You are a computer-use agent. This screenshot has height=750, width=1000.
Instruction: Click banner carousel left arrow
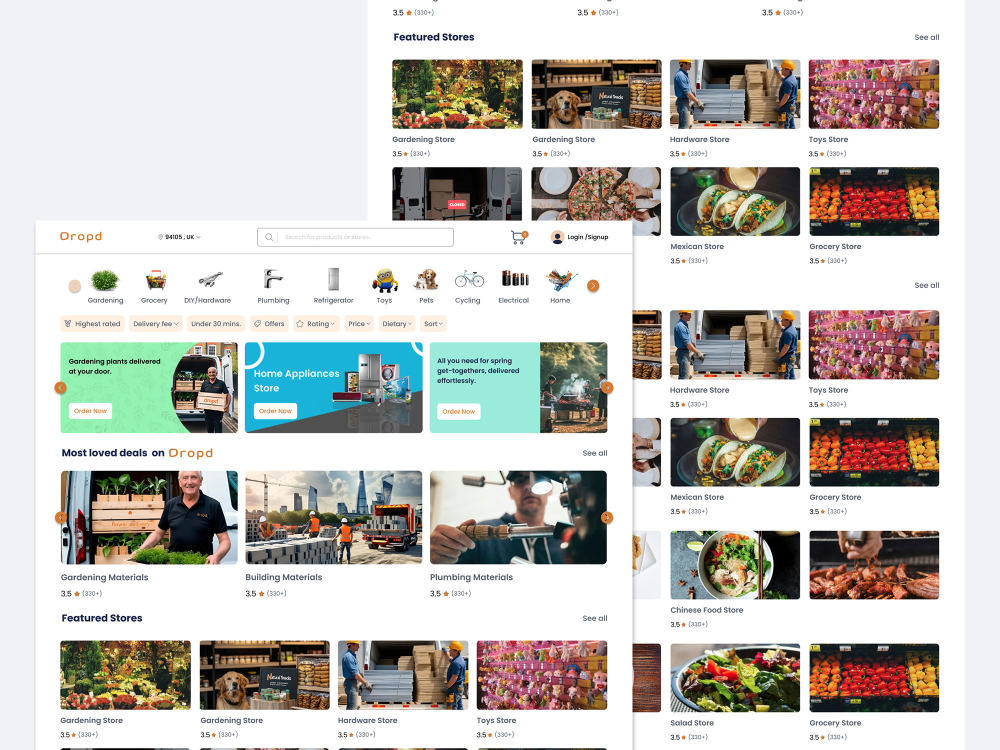click(x=61, y=388)
